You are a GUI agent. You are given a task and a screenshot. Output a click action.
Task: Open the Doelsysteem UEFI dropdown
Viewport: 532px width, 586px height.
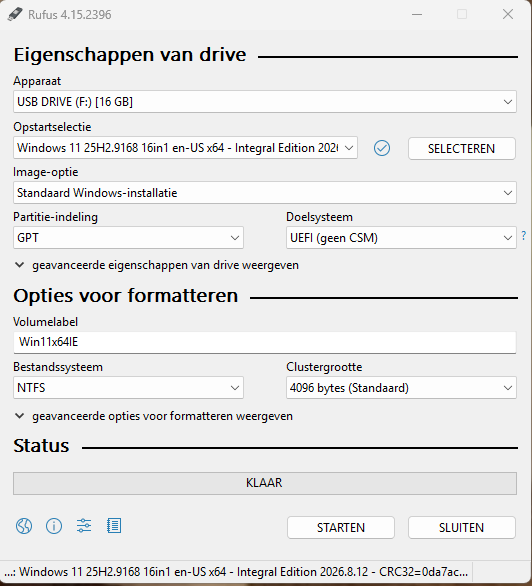pos(401,238)
